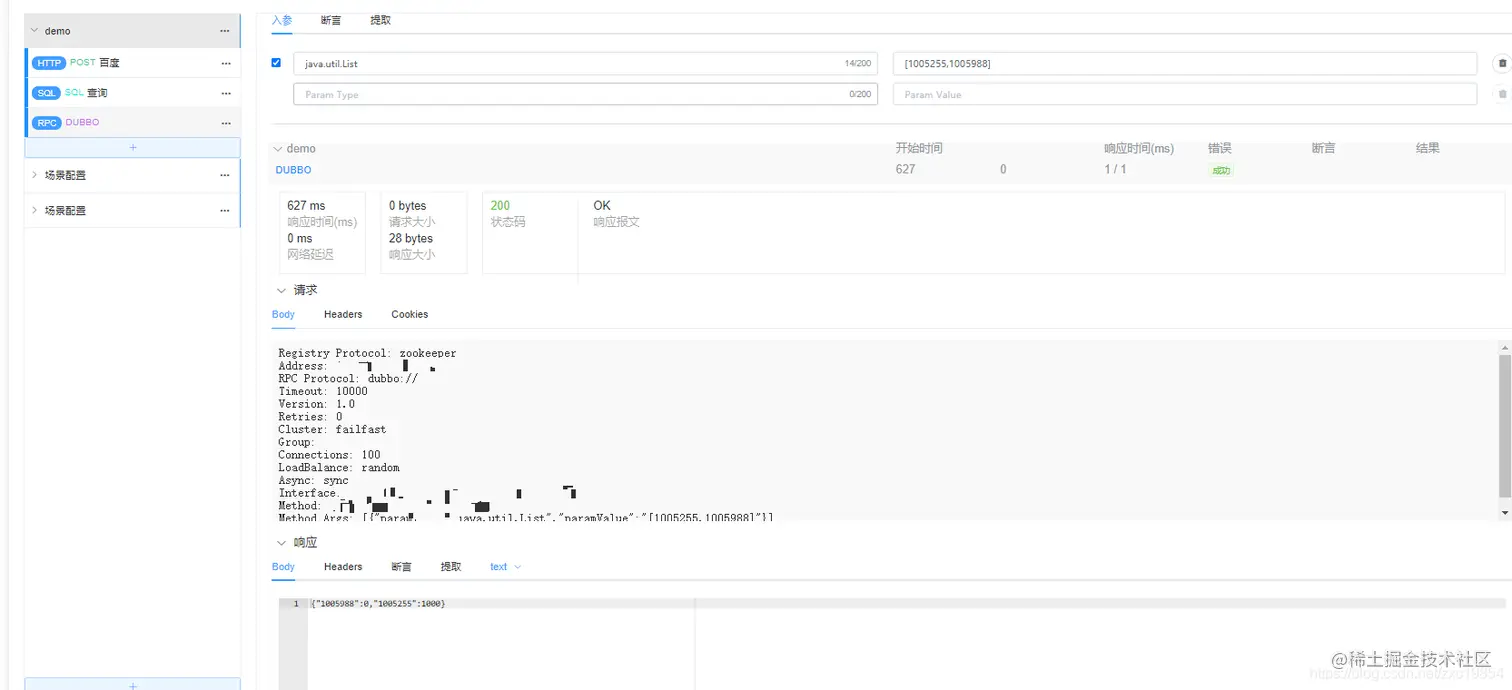
Task: Click the 错误 column header
Action: pyautogui.click(x=1220, y=148)
